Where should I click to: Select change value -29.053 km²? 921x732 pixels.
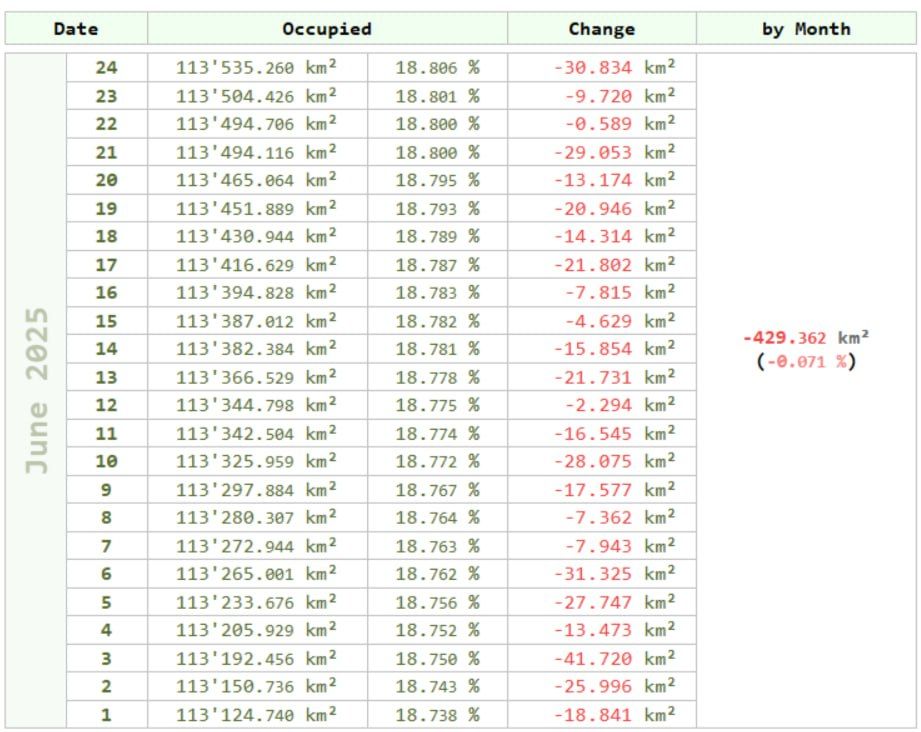tap(614, 152)
